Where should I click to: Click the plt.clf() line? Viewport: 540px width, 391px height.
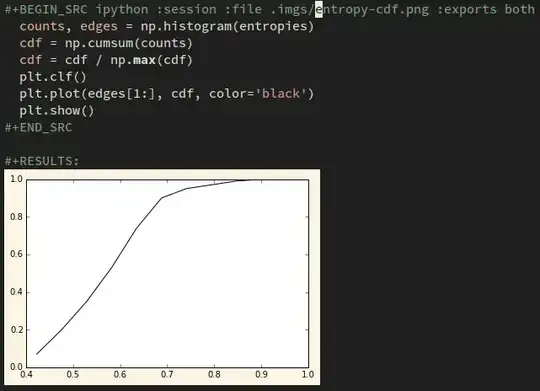(x=53, y=77)
